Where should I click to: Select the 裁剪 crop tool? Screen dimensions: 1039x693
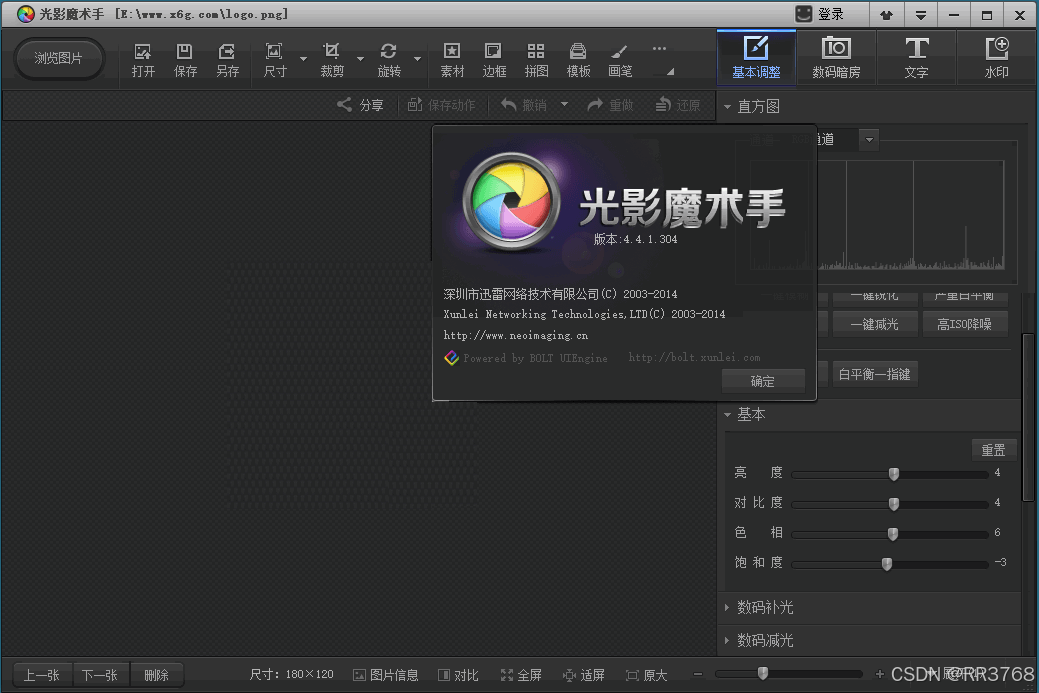332,60
